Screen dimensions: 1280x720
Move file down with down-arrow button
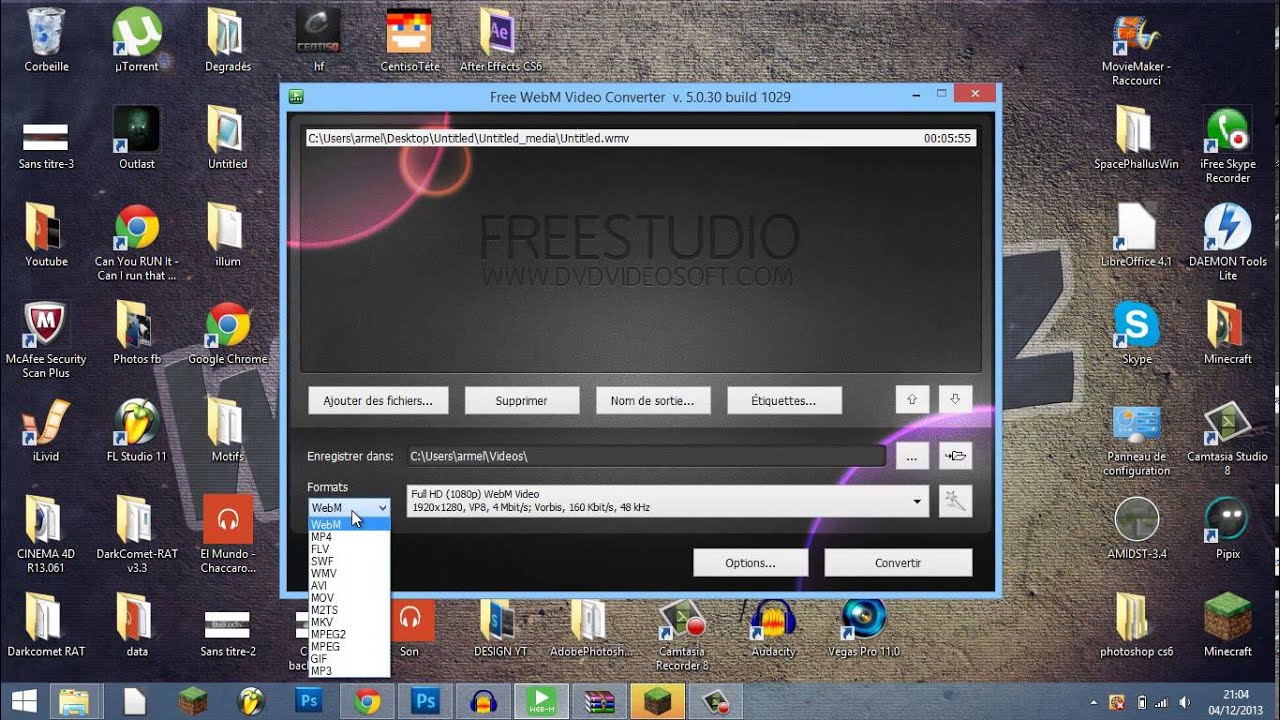point(955,399)
